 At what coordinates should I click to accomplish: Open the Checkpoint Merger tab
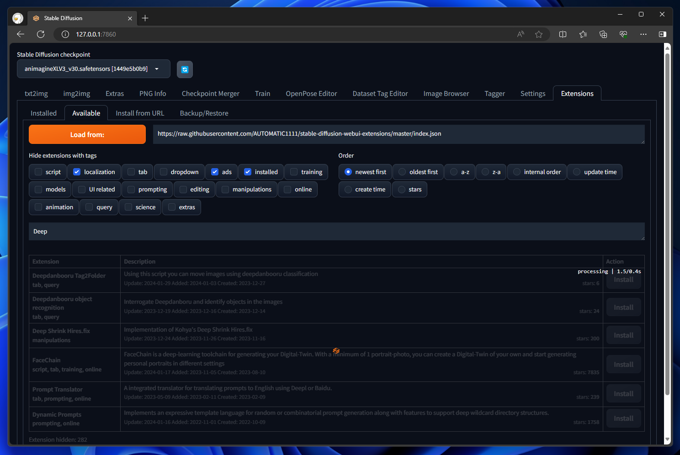210,94
